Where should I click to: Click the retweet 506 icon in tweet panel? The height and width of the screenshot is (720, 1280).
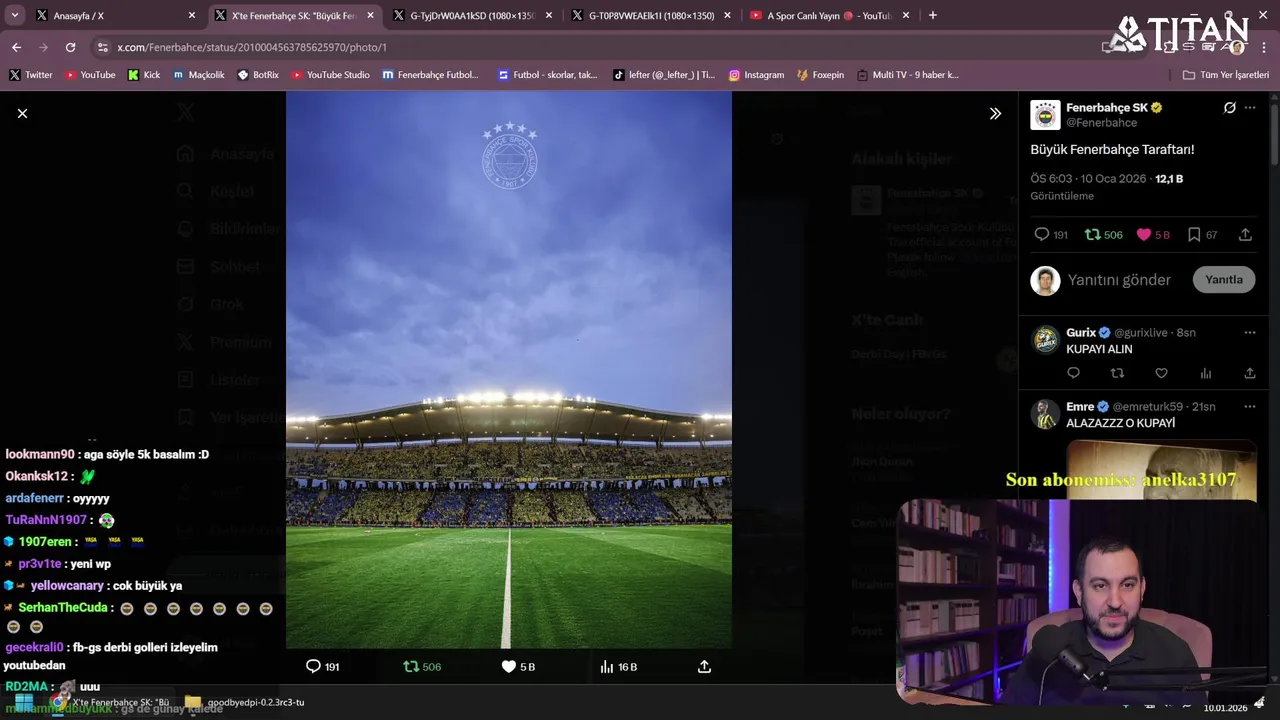[x=1093, y=235]
